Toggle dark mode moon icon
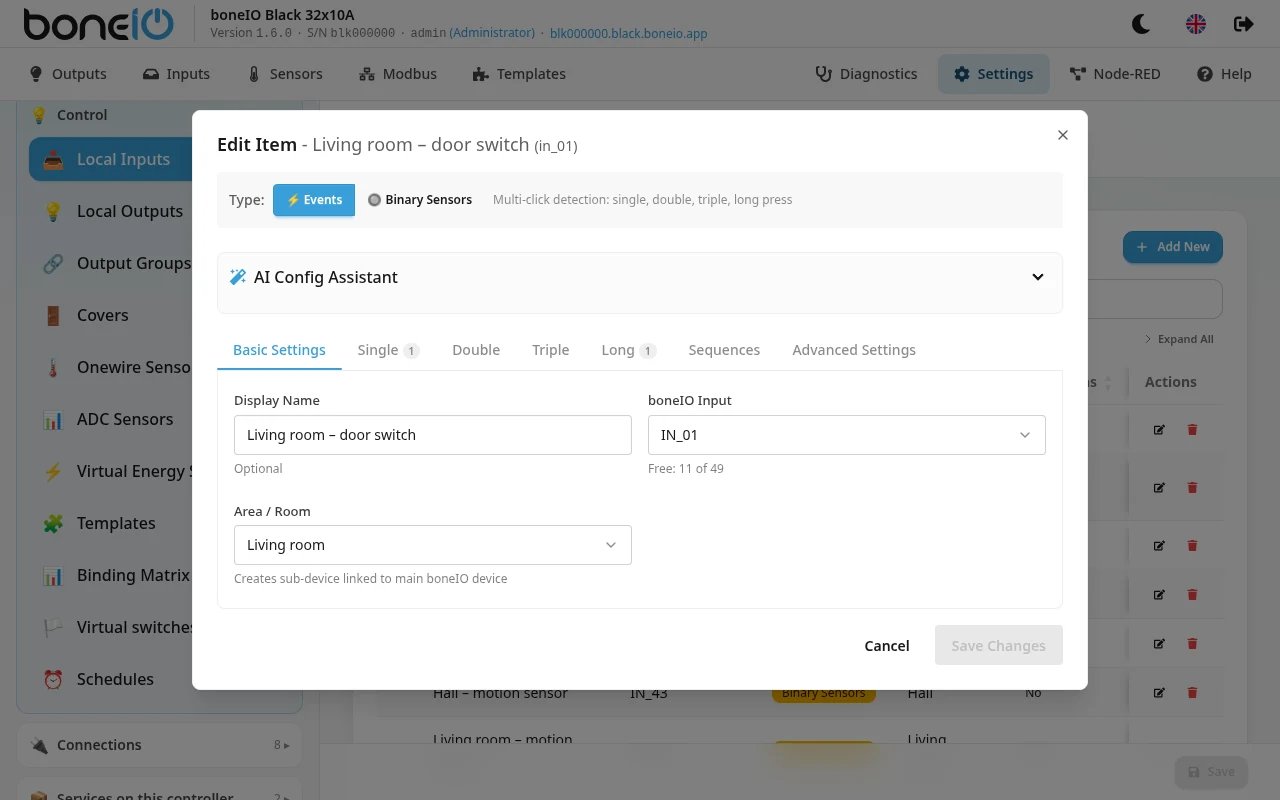Screen dimensions: 1280x800 click(x=1141, y=24)
